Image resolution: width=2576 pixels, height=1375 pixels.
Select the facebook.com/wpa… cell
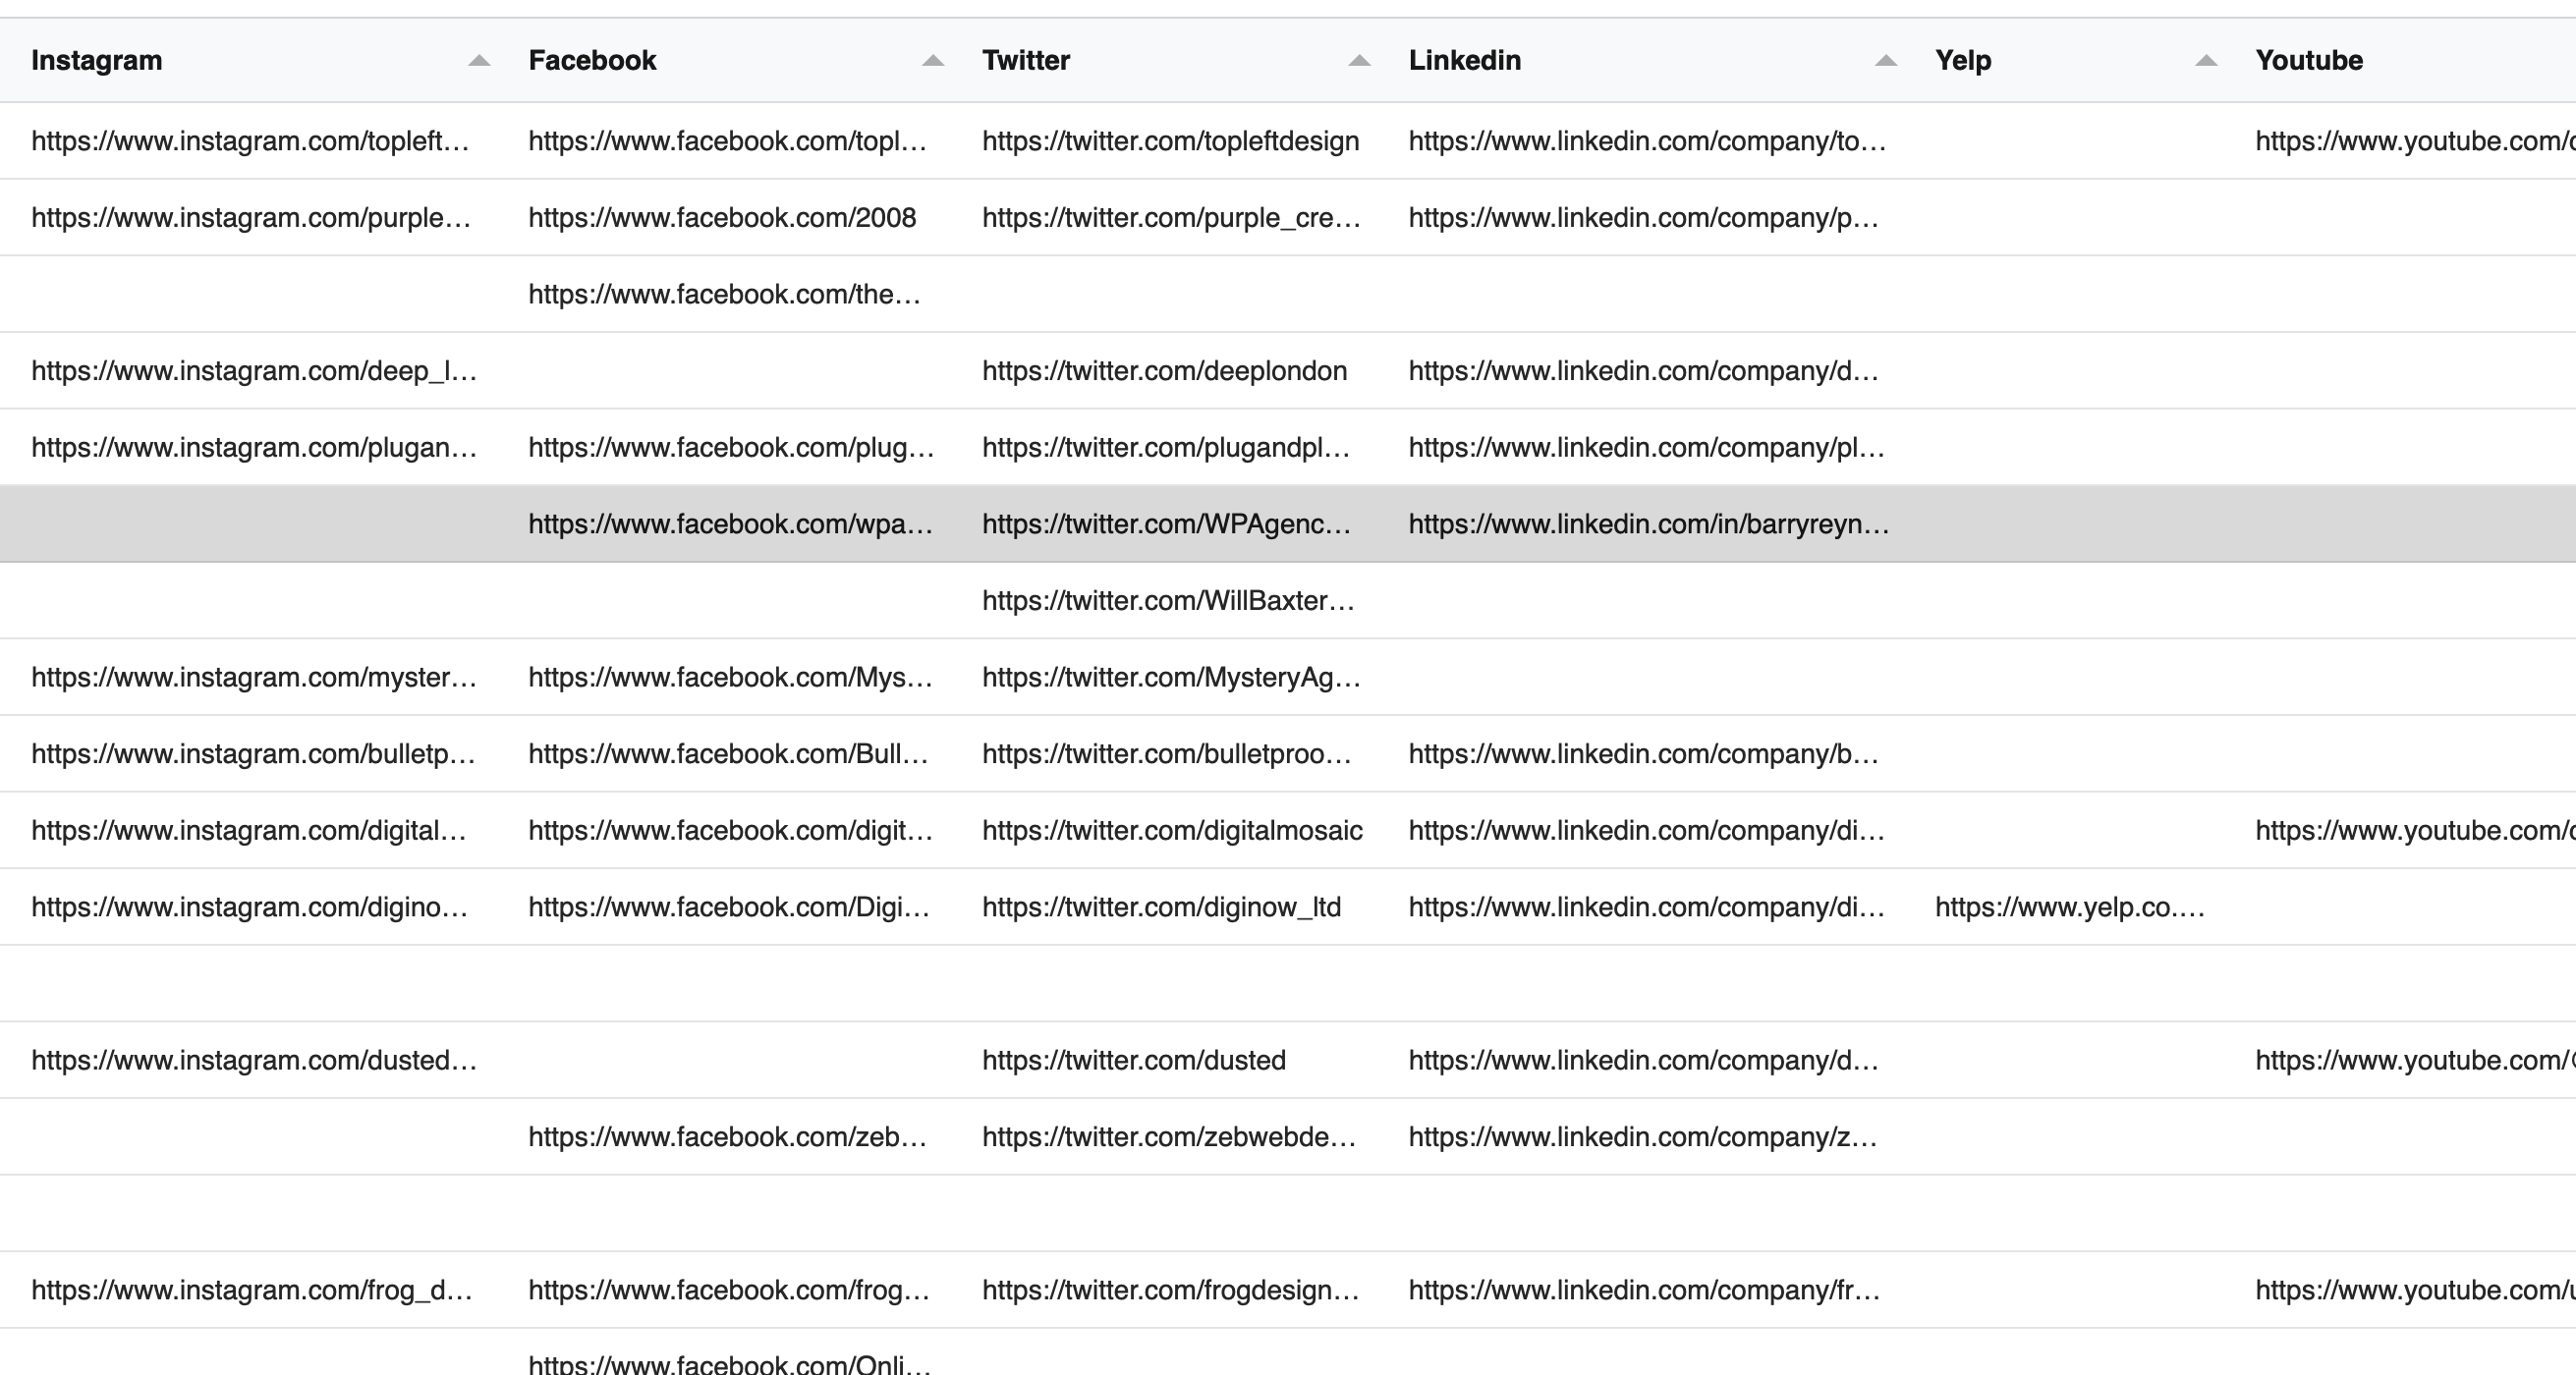tap(730, 524)
